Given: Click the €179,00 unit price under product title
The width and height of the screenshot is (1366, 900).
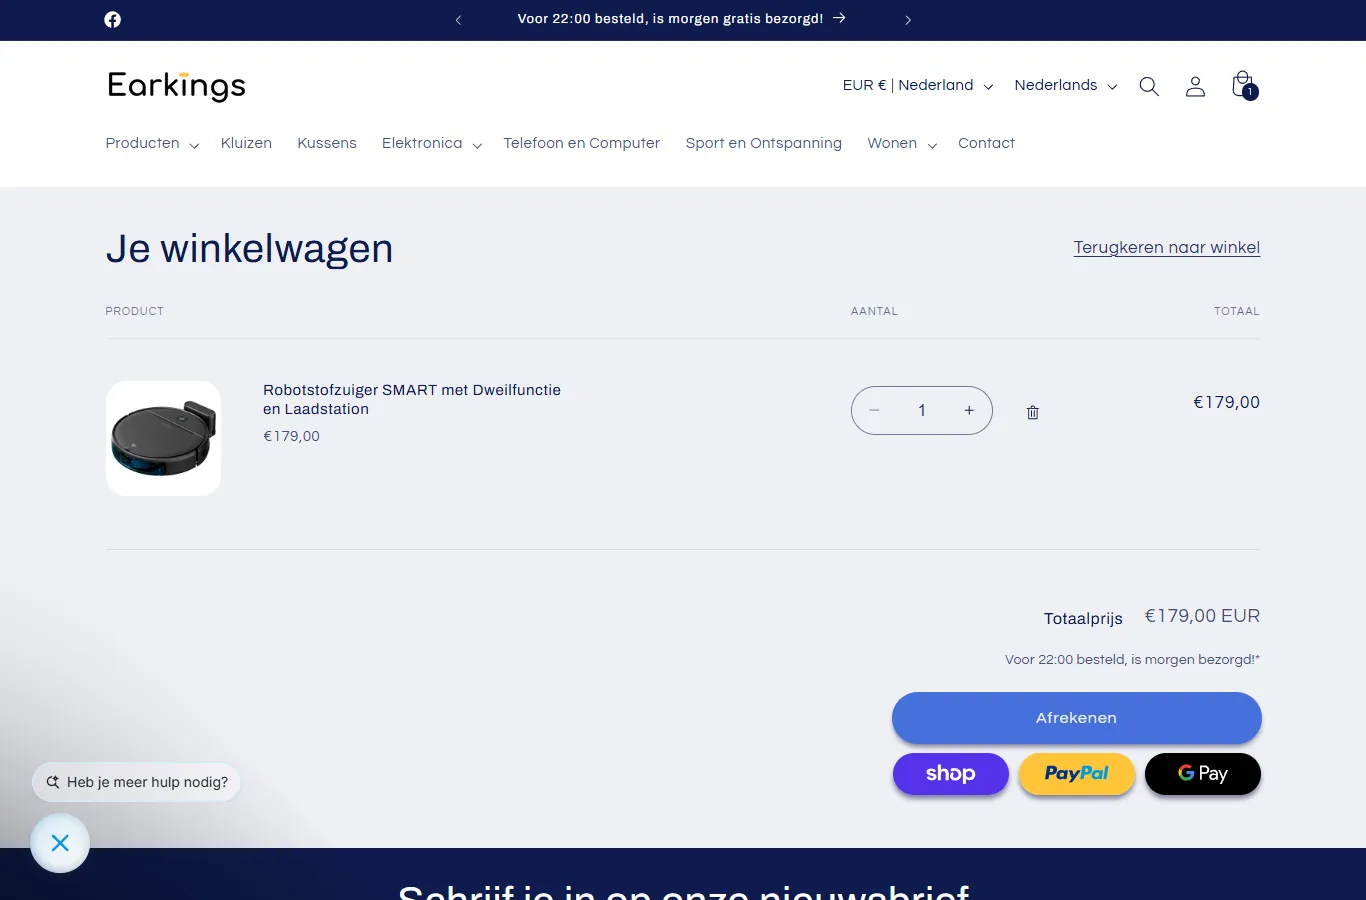Looking at the screenshot, I should coord(291,436).
